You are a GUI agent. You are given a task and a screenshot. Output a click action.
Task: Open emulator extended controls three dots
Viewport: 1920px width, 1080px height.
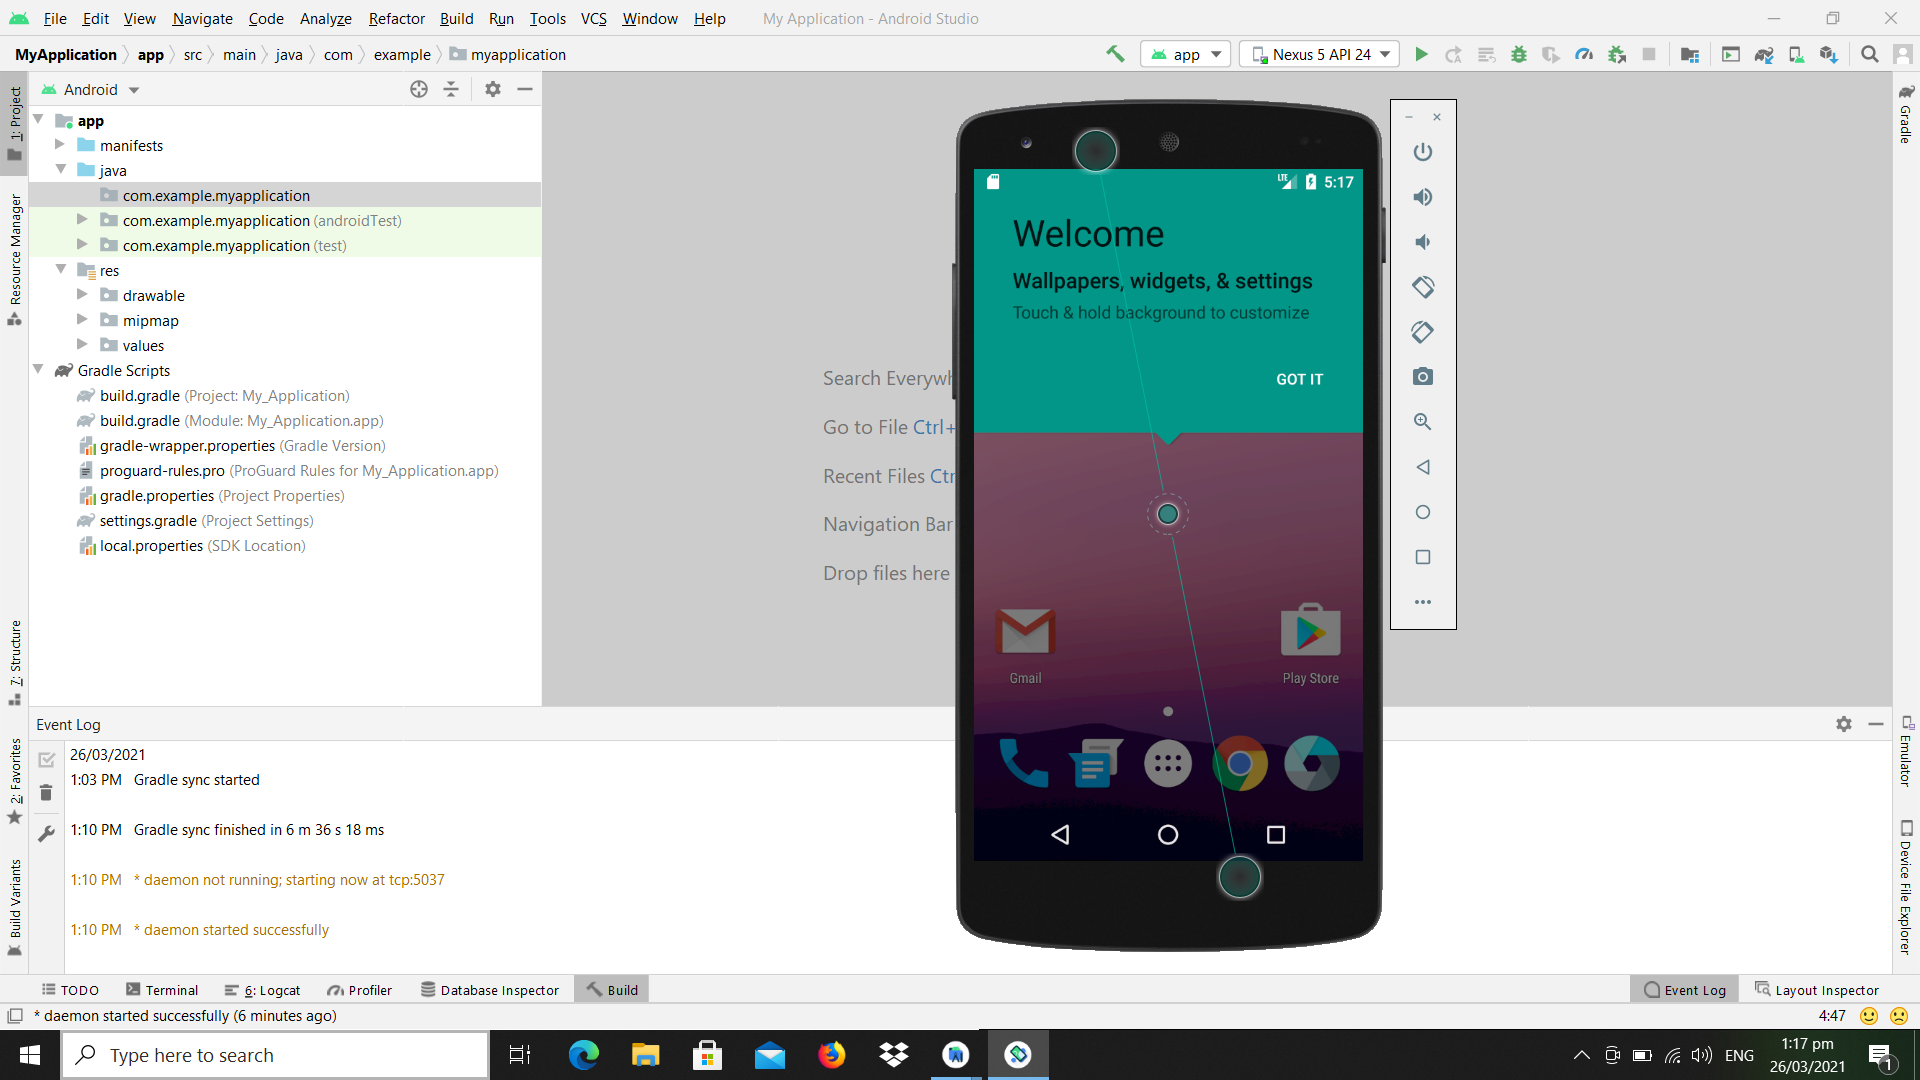click(1422, 602)
